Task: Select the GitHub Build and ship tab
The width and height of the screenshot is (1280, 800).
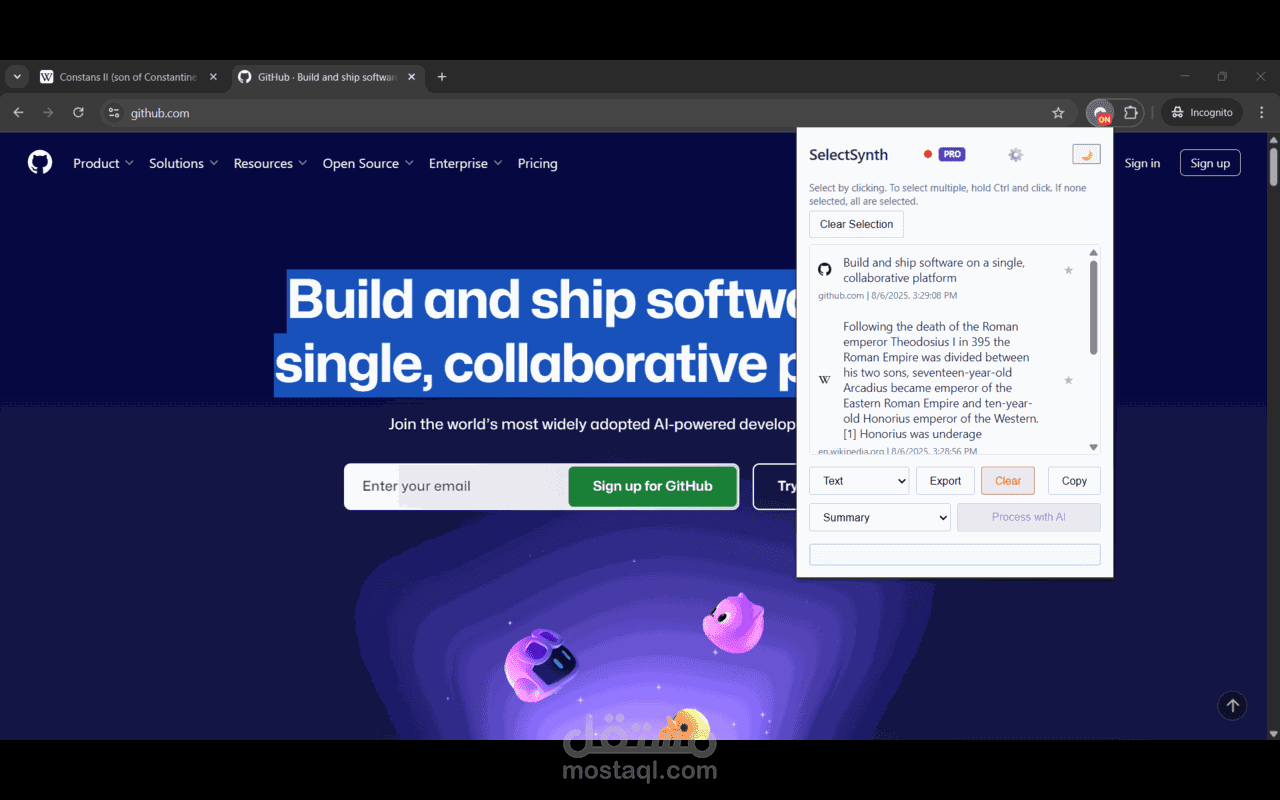Action: point(327,77)
